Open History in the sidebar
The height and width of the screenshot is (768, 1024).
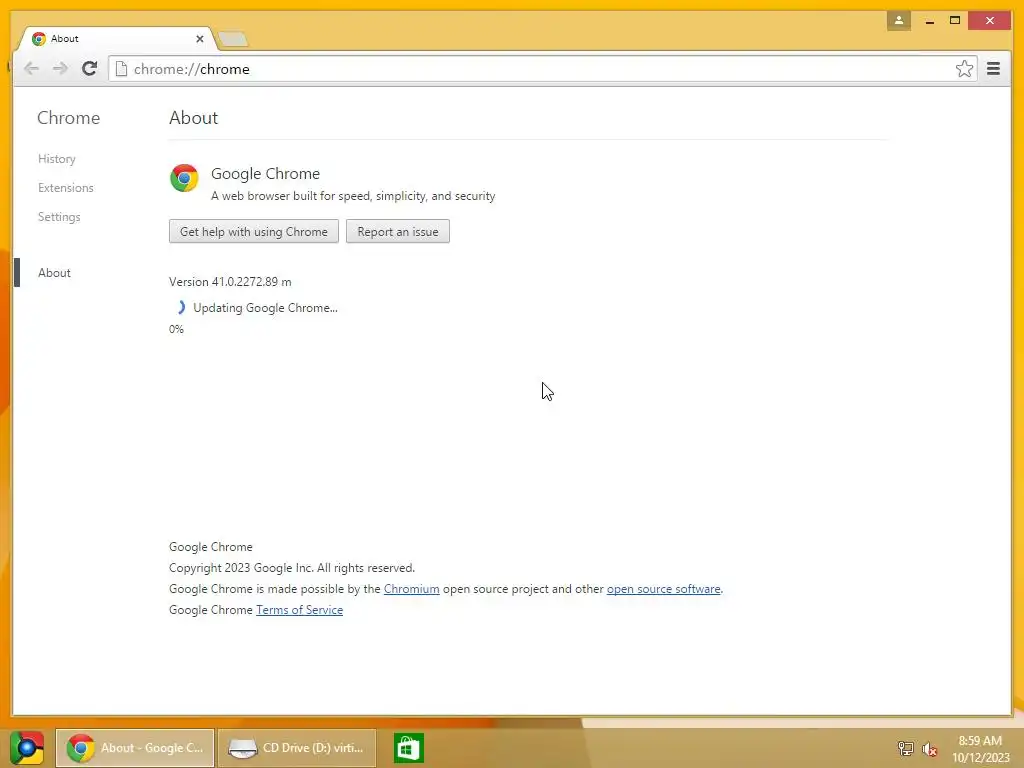click(x=57, y=159)
